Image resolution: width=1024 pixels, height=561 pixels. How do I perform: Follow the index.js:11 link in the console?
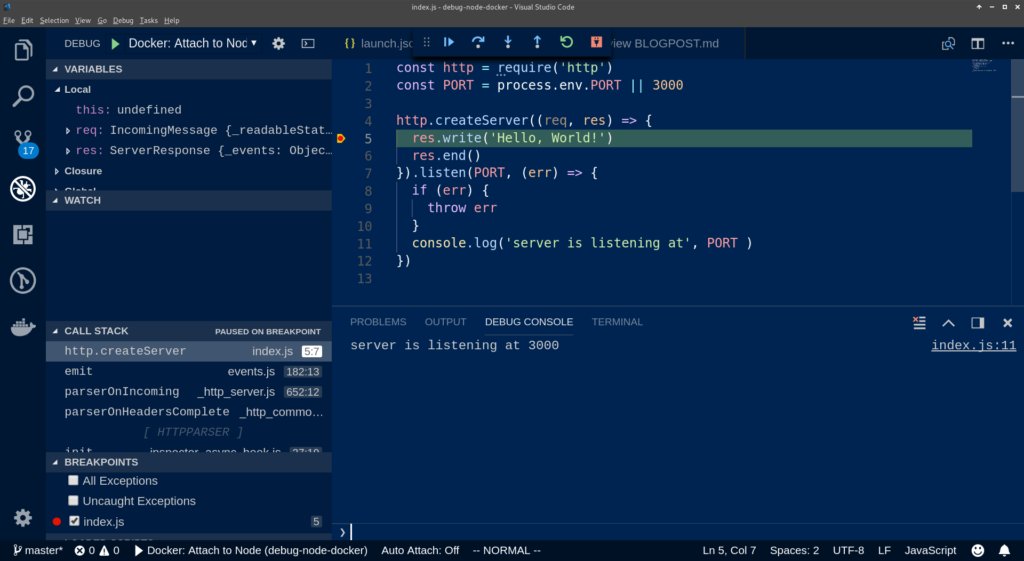click(973, 345)
